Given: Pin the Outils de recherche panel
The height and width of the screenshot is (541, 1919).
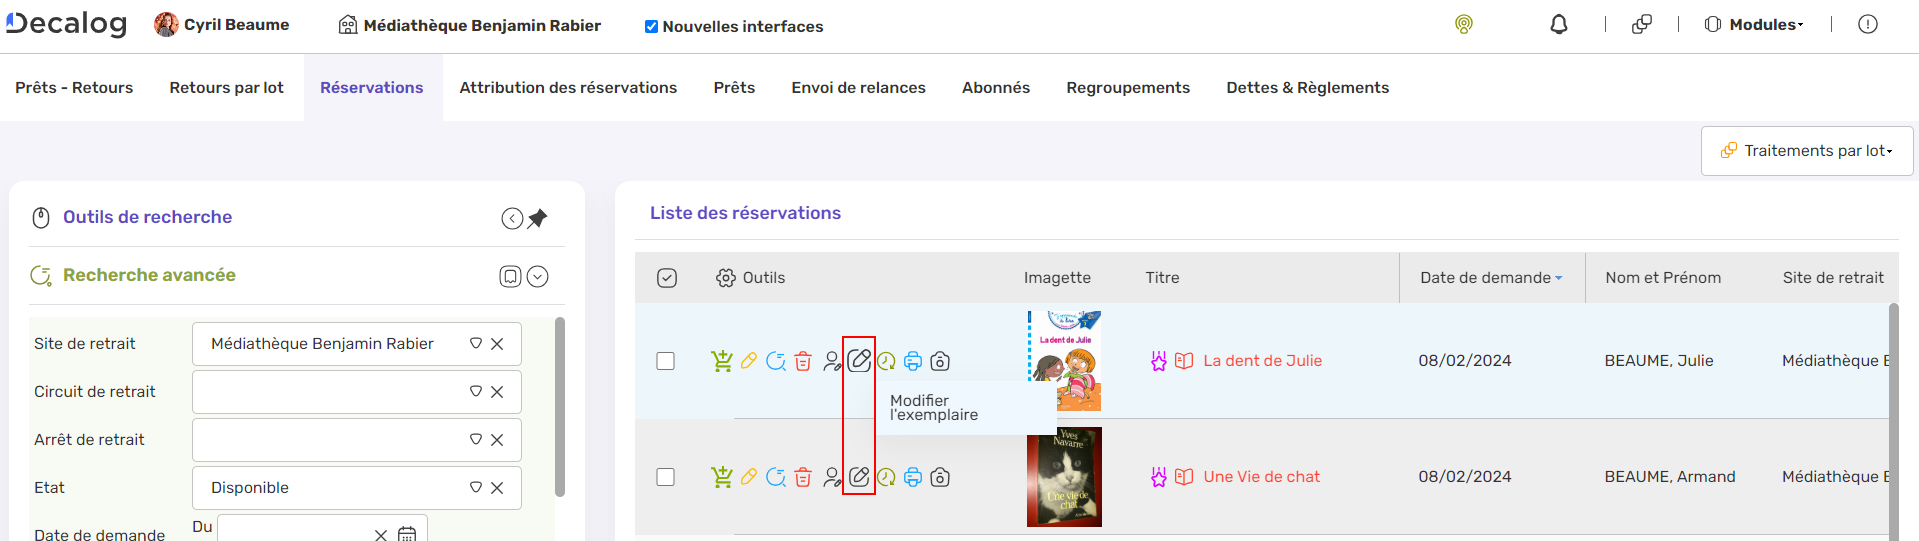Looking at the screenshot, I should pos(538,218).
